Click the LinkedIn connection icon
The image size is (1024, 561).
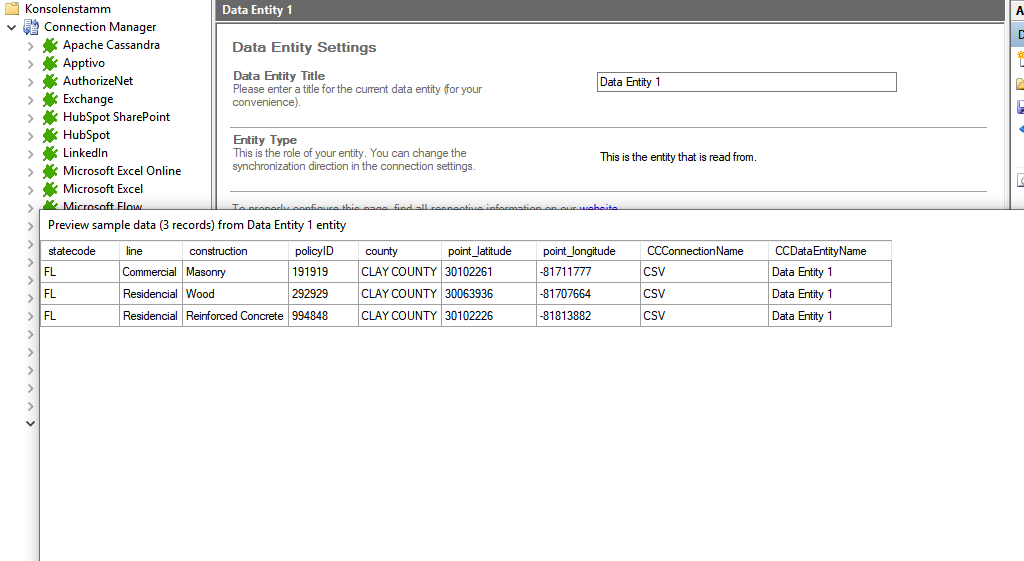50,153
